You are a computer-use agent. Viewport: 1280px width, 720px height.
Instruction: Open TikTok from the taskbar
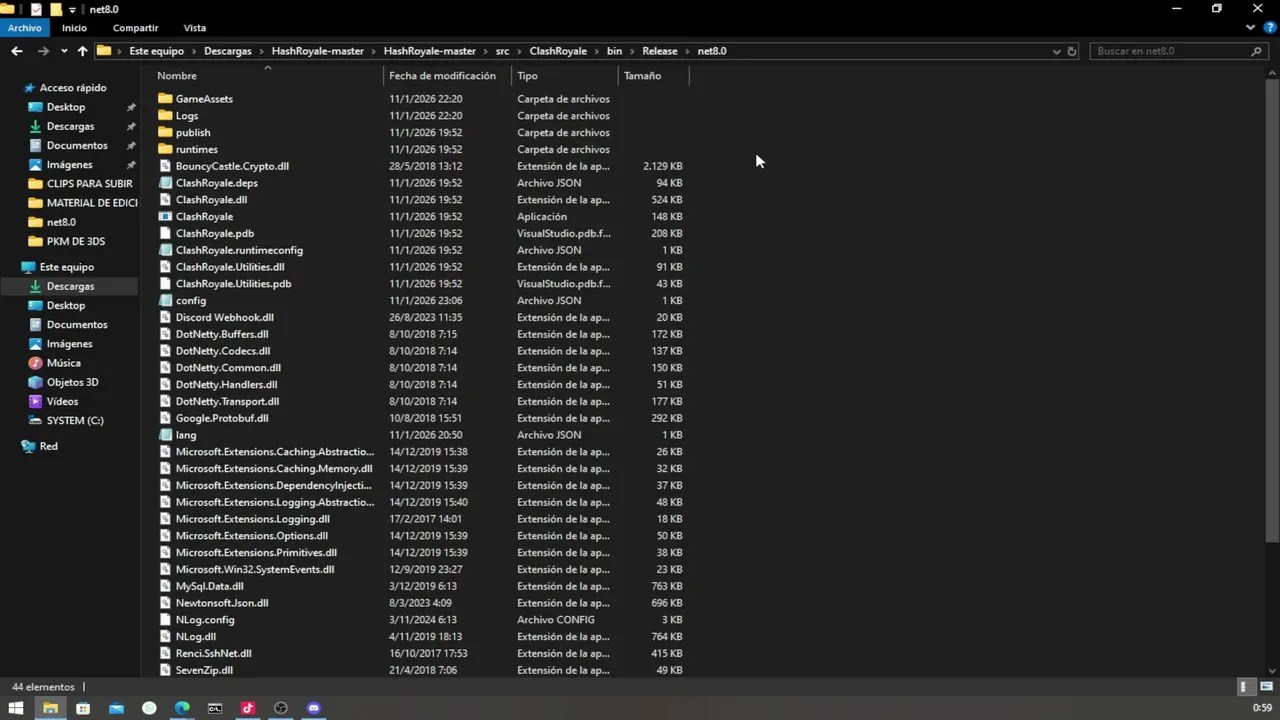(248, 708)
